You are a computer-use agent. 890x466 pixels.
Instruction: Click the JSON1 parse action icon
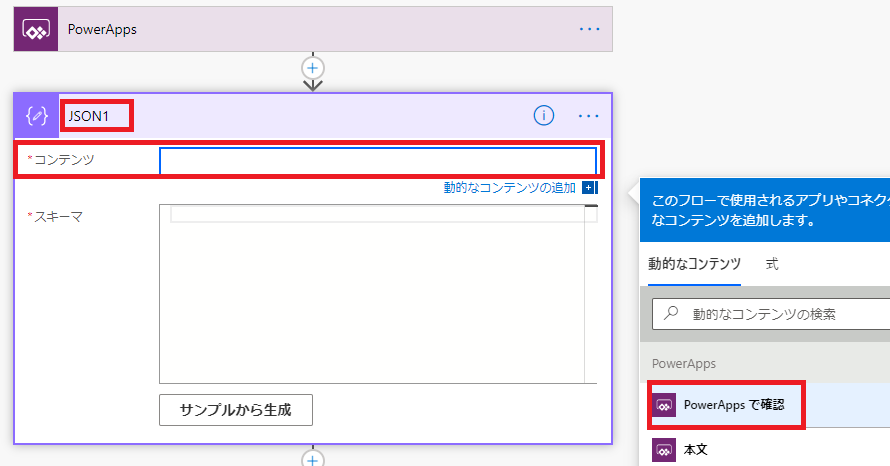(x=36, y=116)
